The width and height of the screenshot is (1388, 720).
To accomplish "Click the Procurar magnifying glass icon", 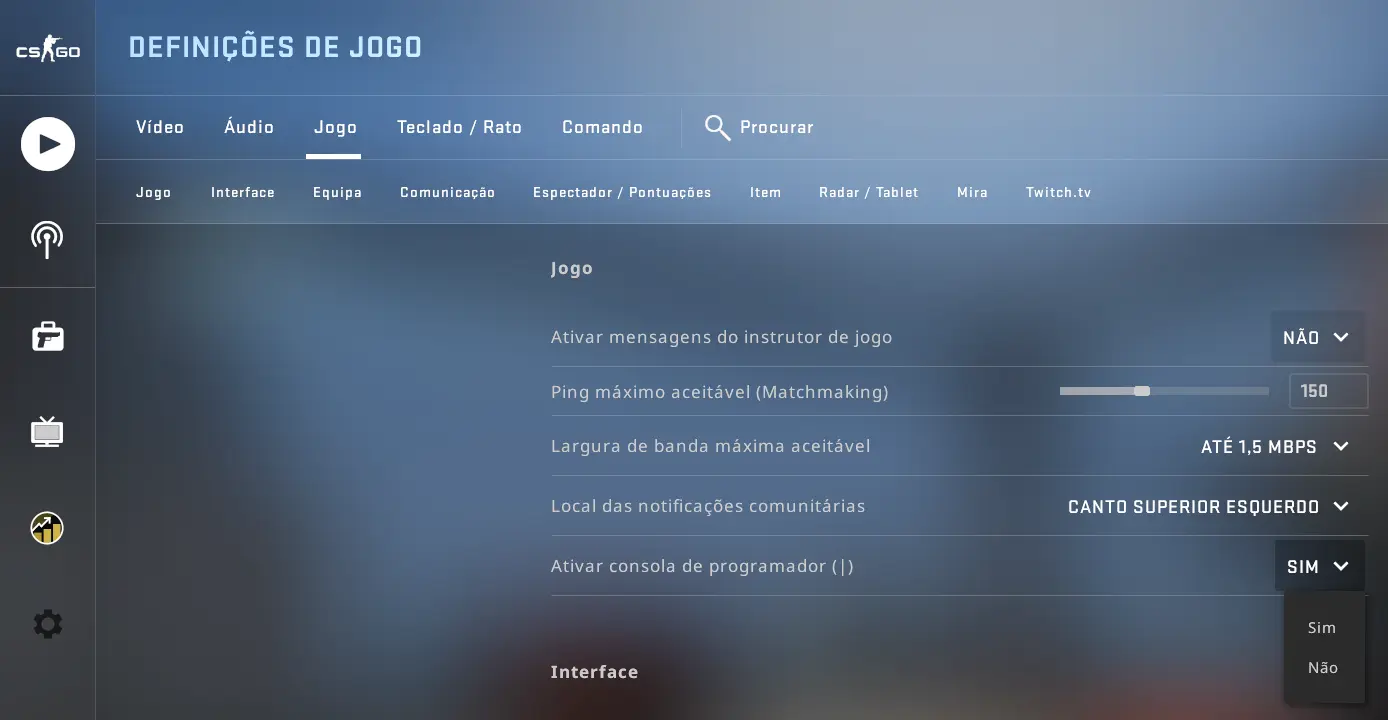I will [717, 127].
